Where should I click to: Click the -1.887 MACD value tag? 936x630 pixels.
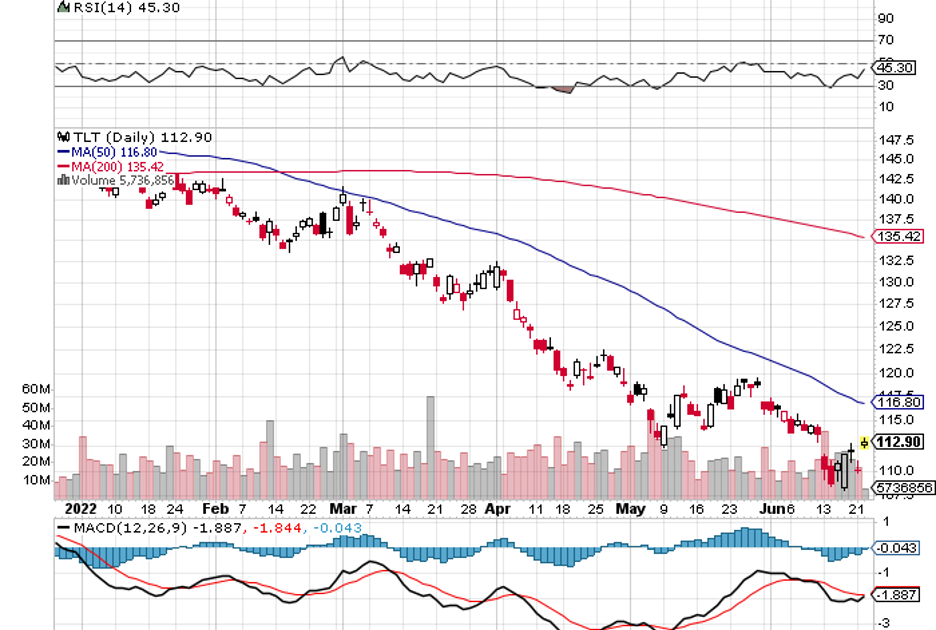[897, 595]
